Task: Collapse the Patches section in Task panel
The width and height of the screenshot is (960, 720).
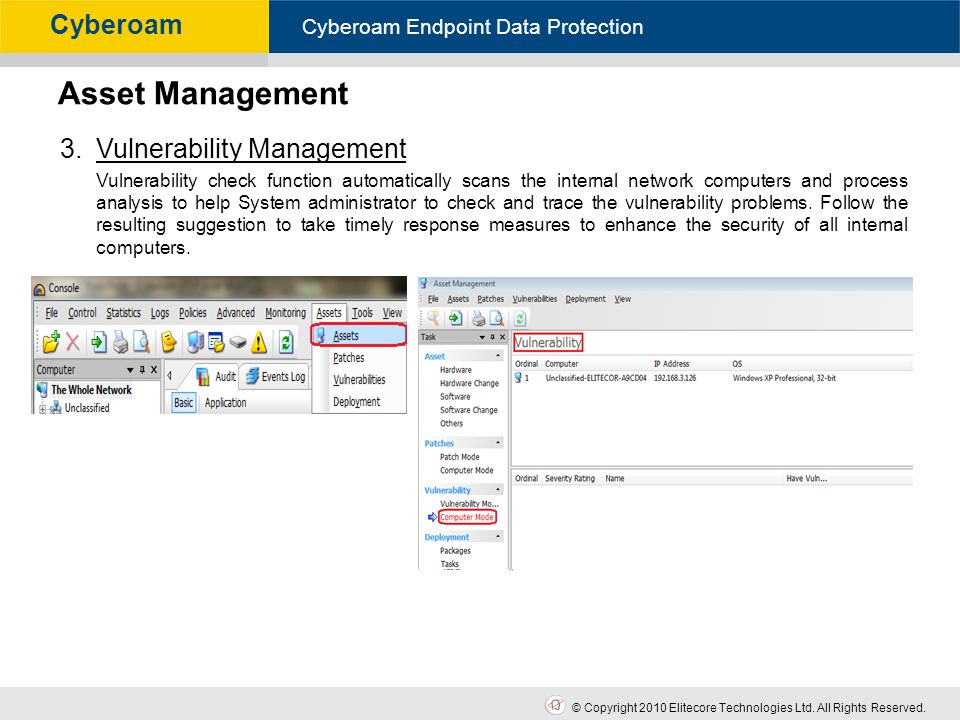Action: click(x=498, y=442)
